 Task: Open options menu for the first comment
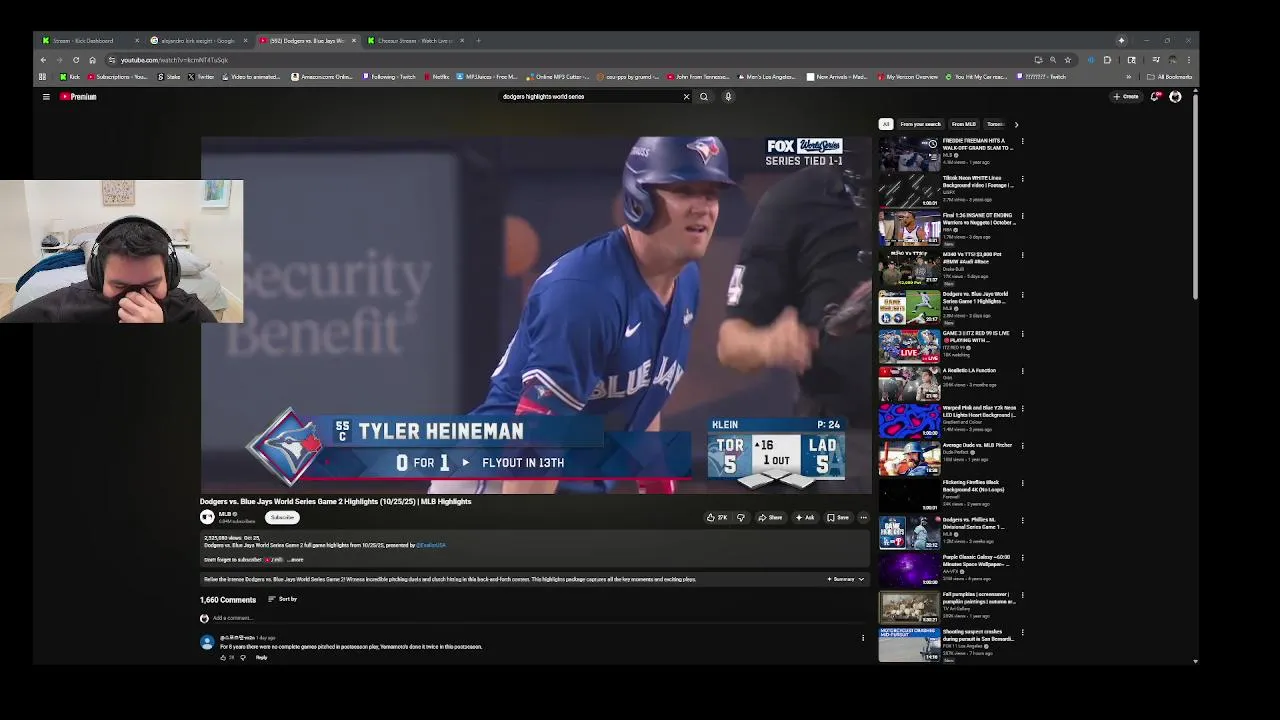coord(863,638)
